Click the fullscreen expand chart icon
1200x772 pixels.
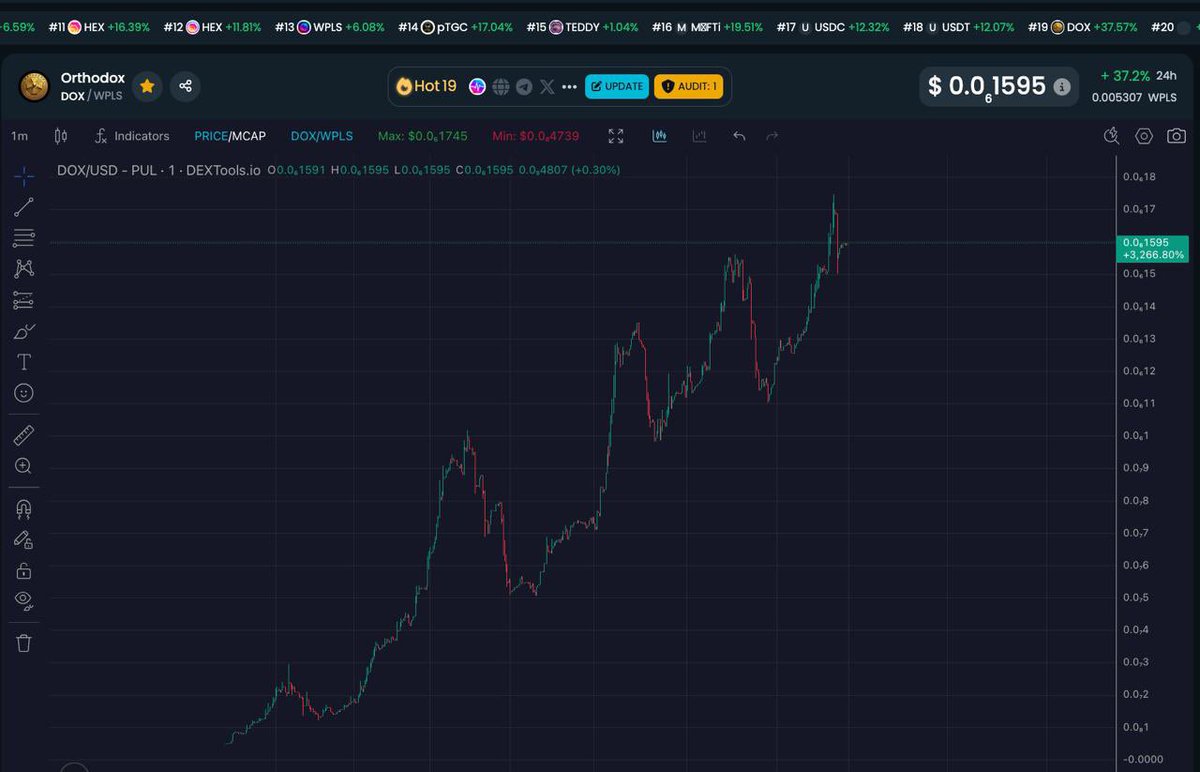[616, 136]
